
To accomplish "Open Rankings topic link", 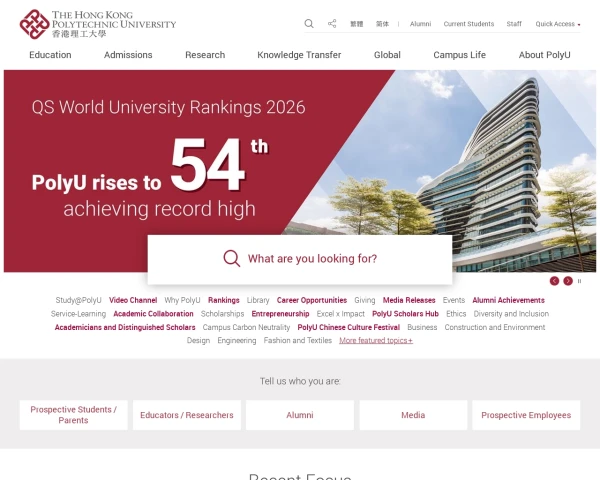I will pyautogui.click(x=224, y=300).
